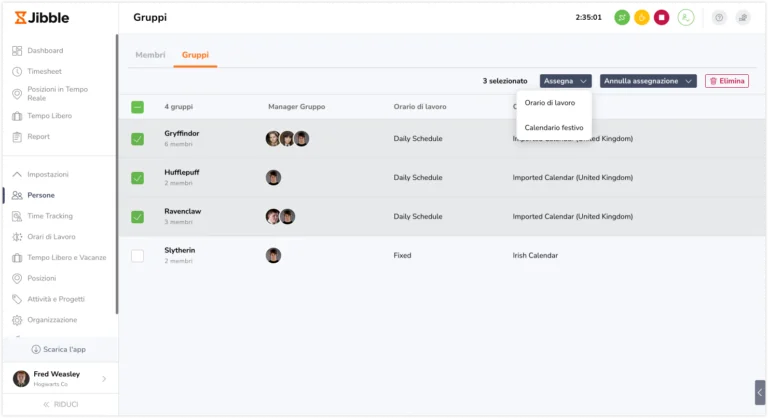Uncheck the Ravenclaw group checkbox
Screen dimensions: 768x418
[138, 217]
